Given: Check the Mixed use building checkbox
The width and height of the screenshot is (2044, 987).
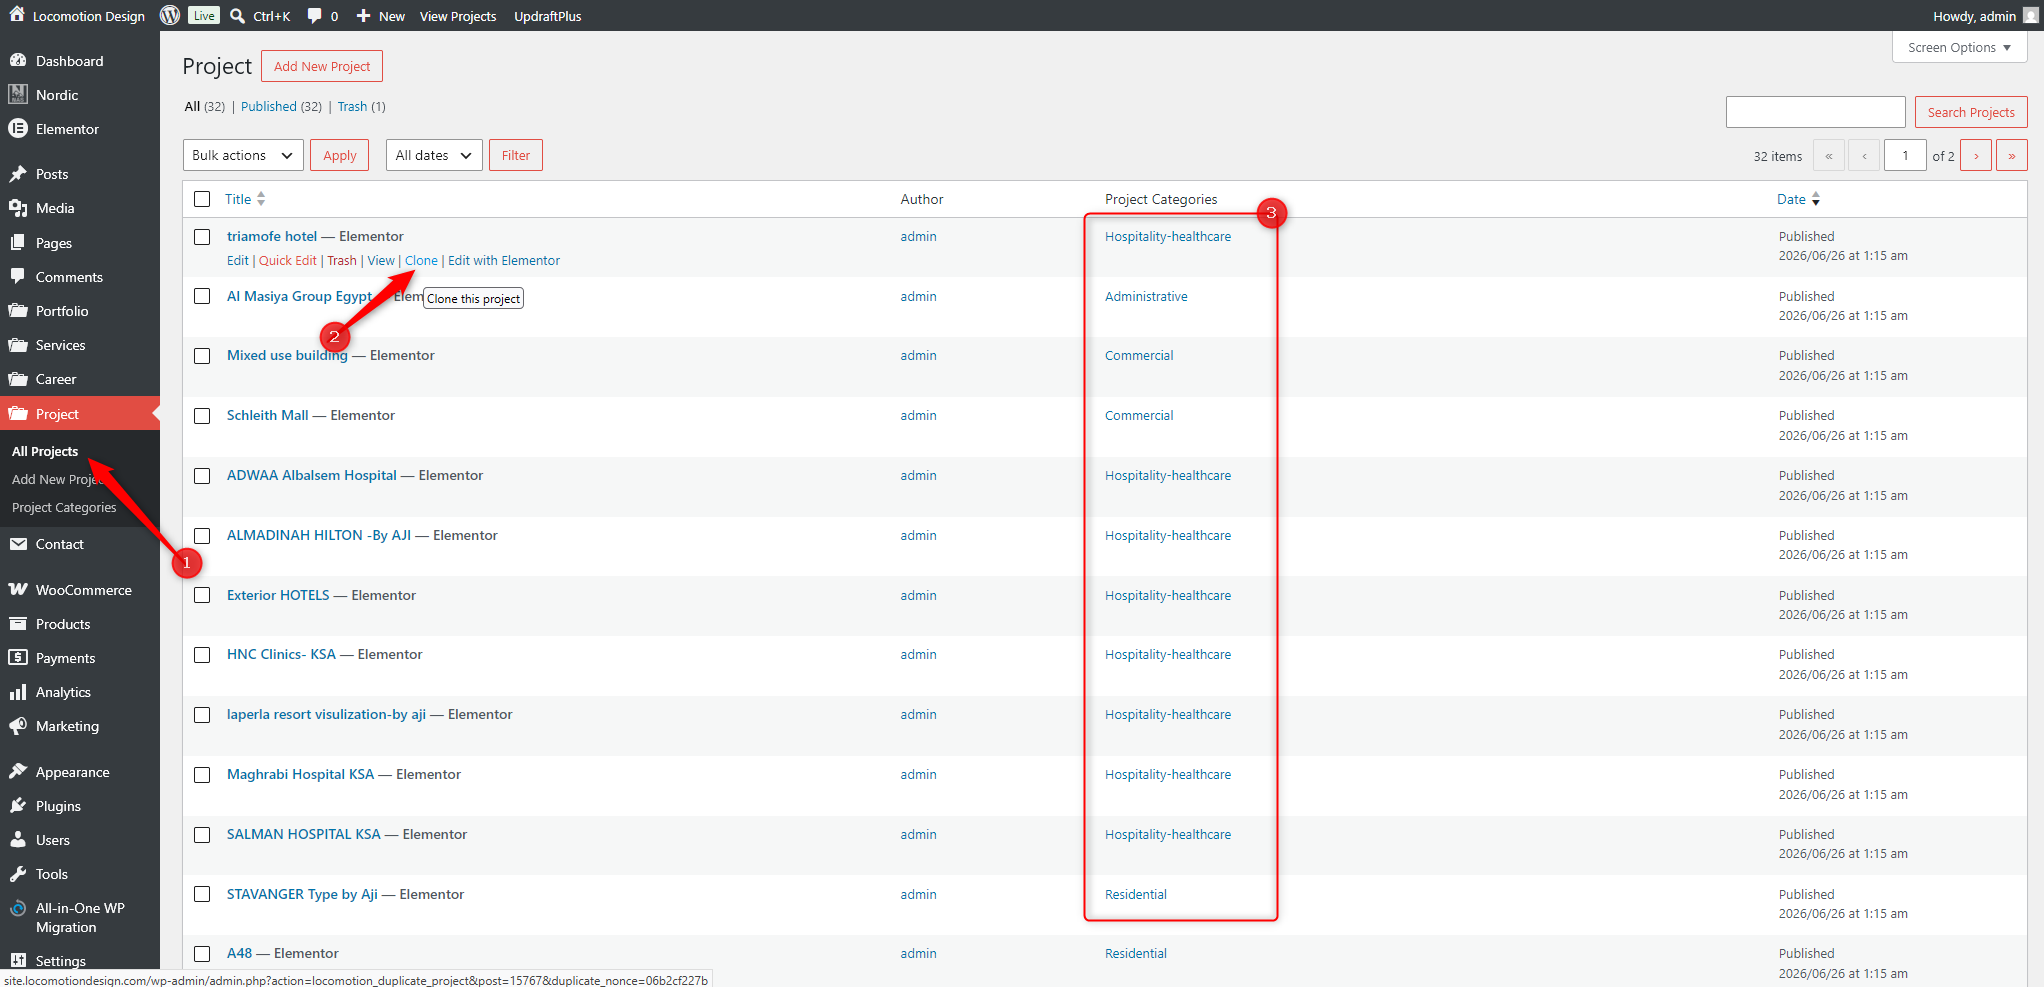Looking at the screenshot, I should click(202, 356).
